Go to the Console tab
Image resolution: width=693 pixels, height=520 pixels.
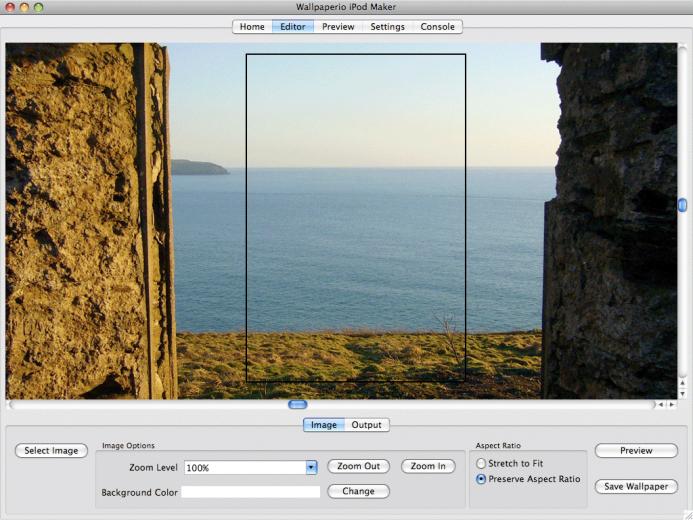pos(437,27)
